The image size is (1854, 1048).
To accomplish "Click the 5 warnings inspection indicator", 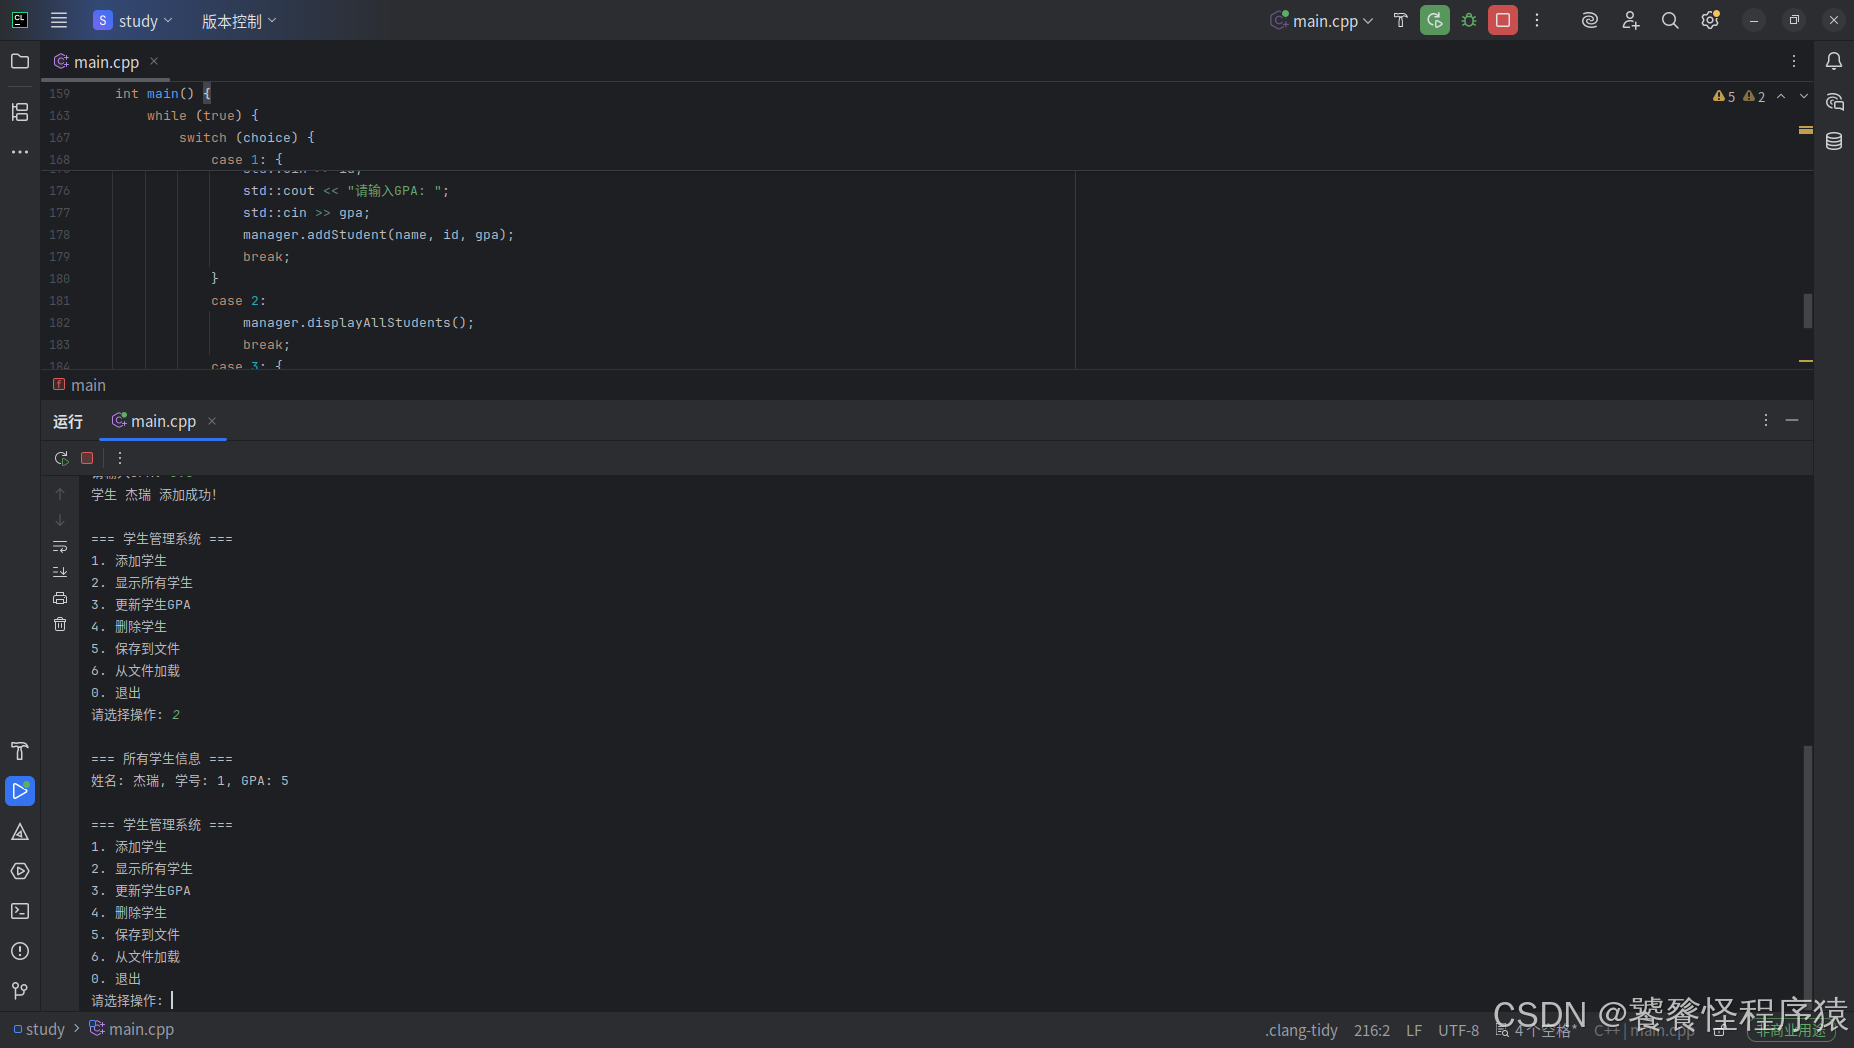I will pos(1724,96).
